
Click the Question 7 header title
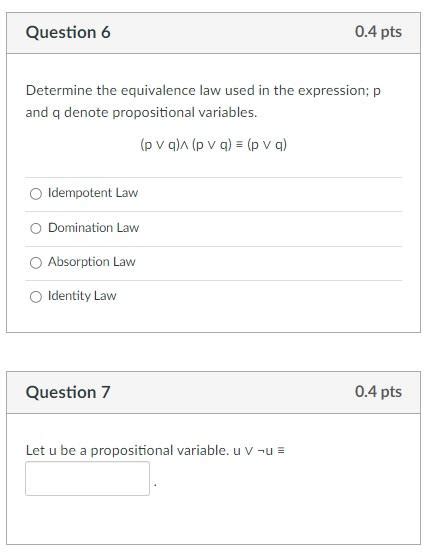pos(68,392)
